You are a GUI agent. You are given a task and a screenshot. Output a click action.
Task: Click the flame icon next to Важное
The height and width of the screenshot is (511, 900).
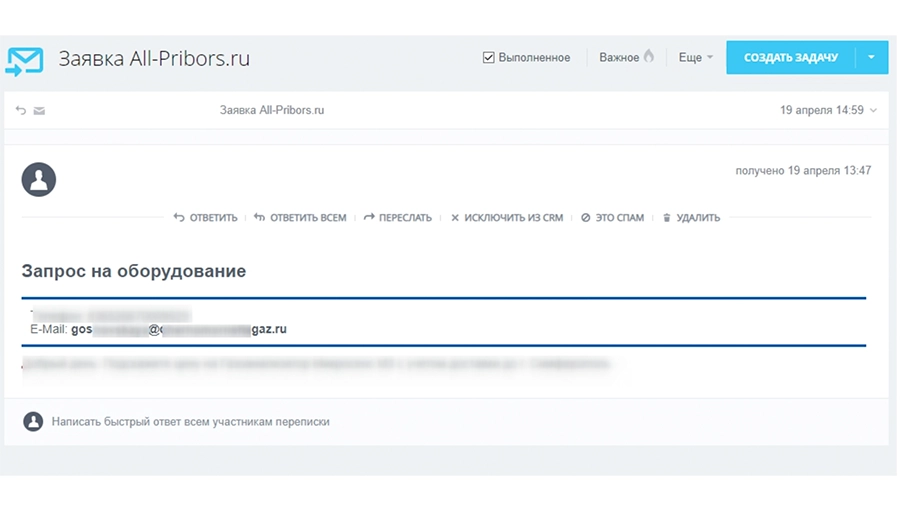pos(649,57)
